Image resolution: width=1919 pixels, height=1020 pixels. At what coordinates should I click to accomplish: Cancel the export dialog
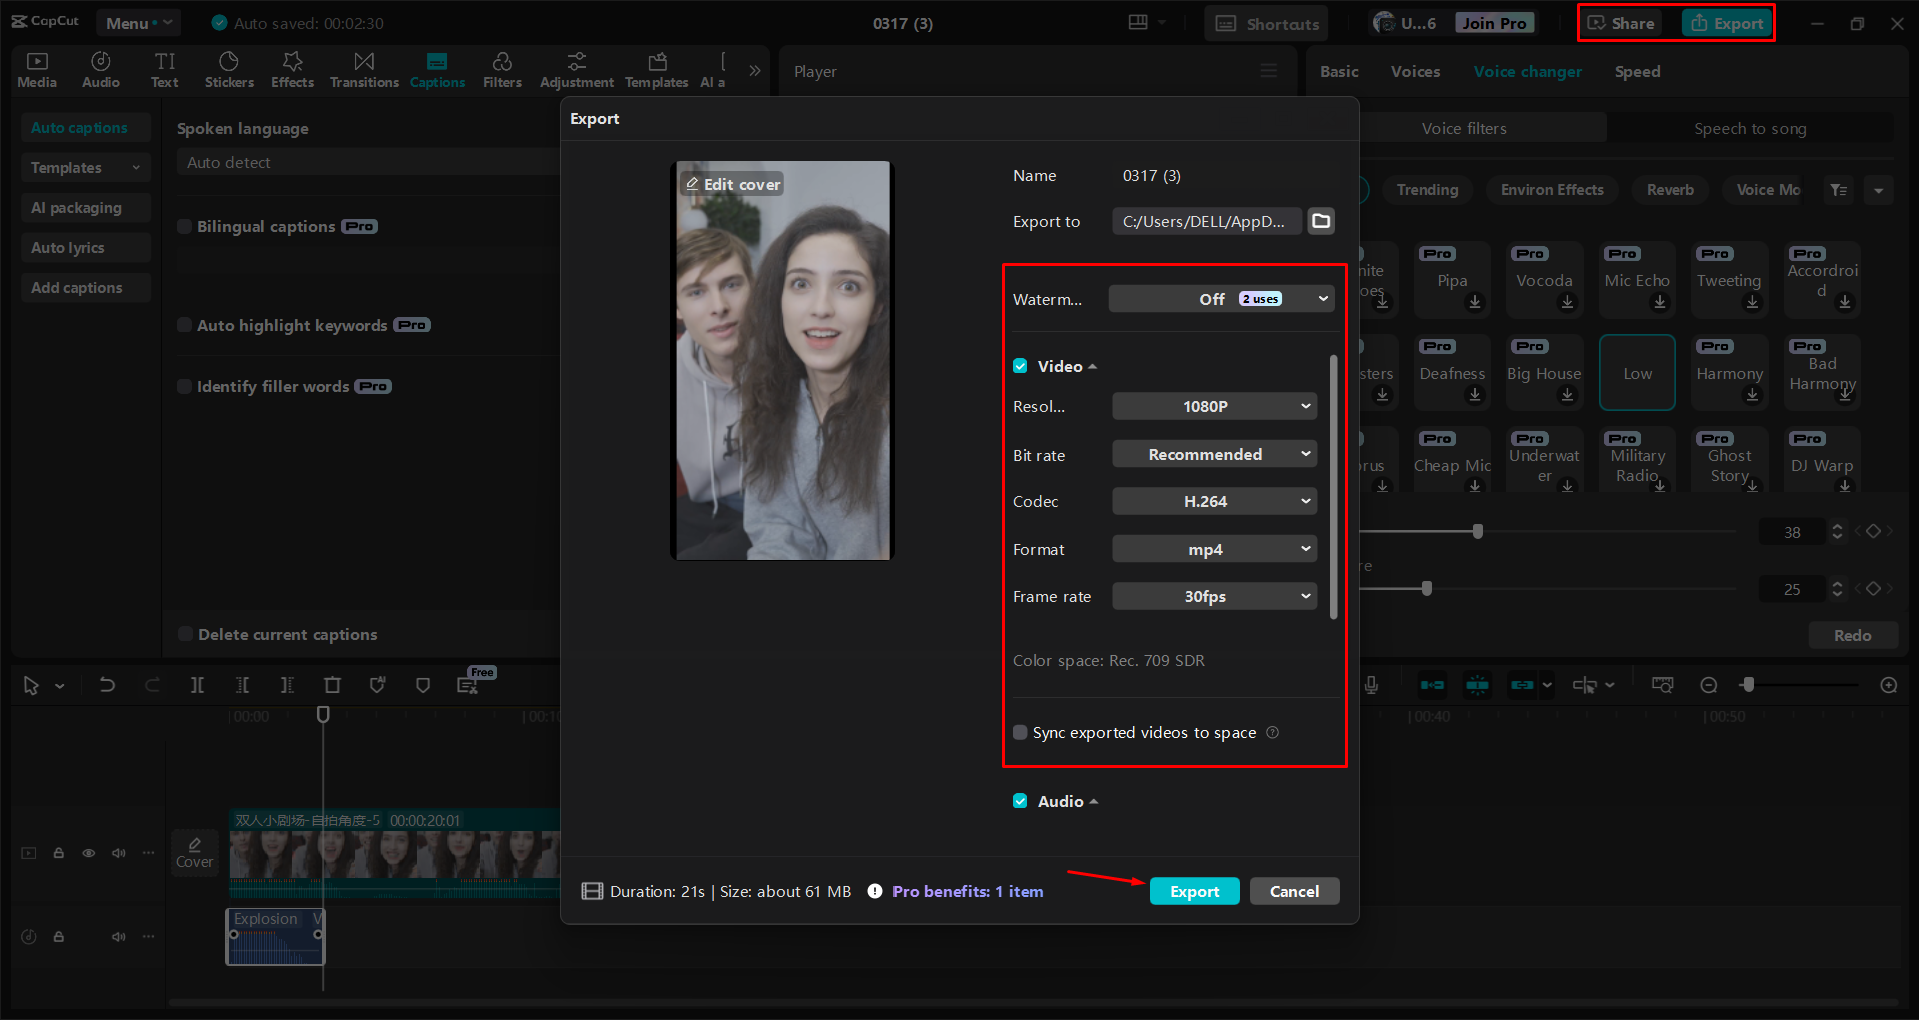click(x=1294, y=890)
